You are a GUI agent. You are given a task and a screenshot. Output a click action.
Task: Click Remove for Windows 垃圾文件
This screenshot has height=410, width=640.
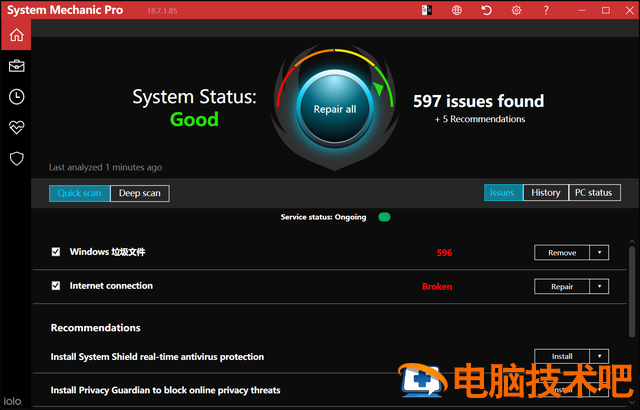click(562, 253)
